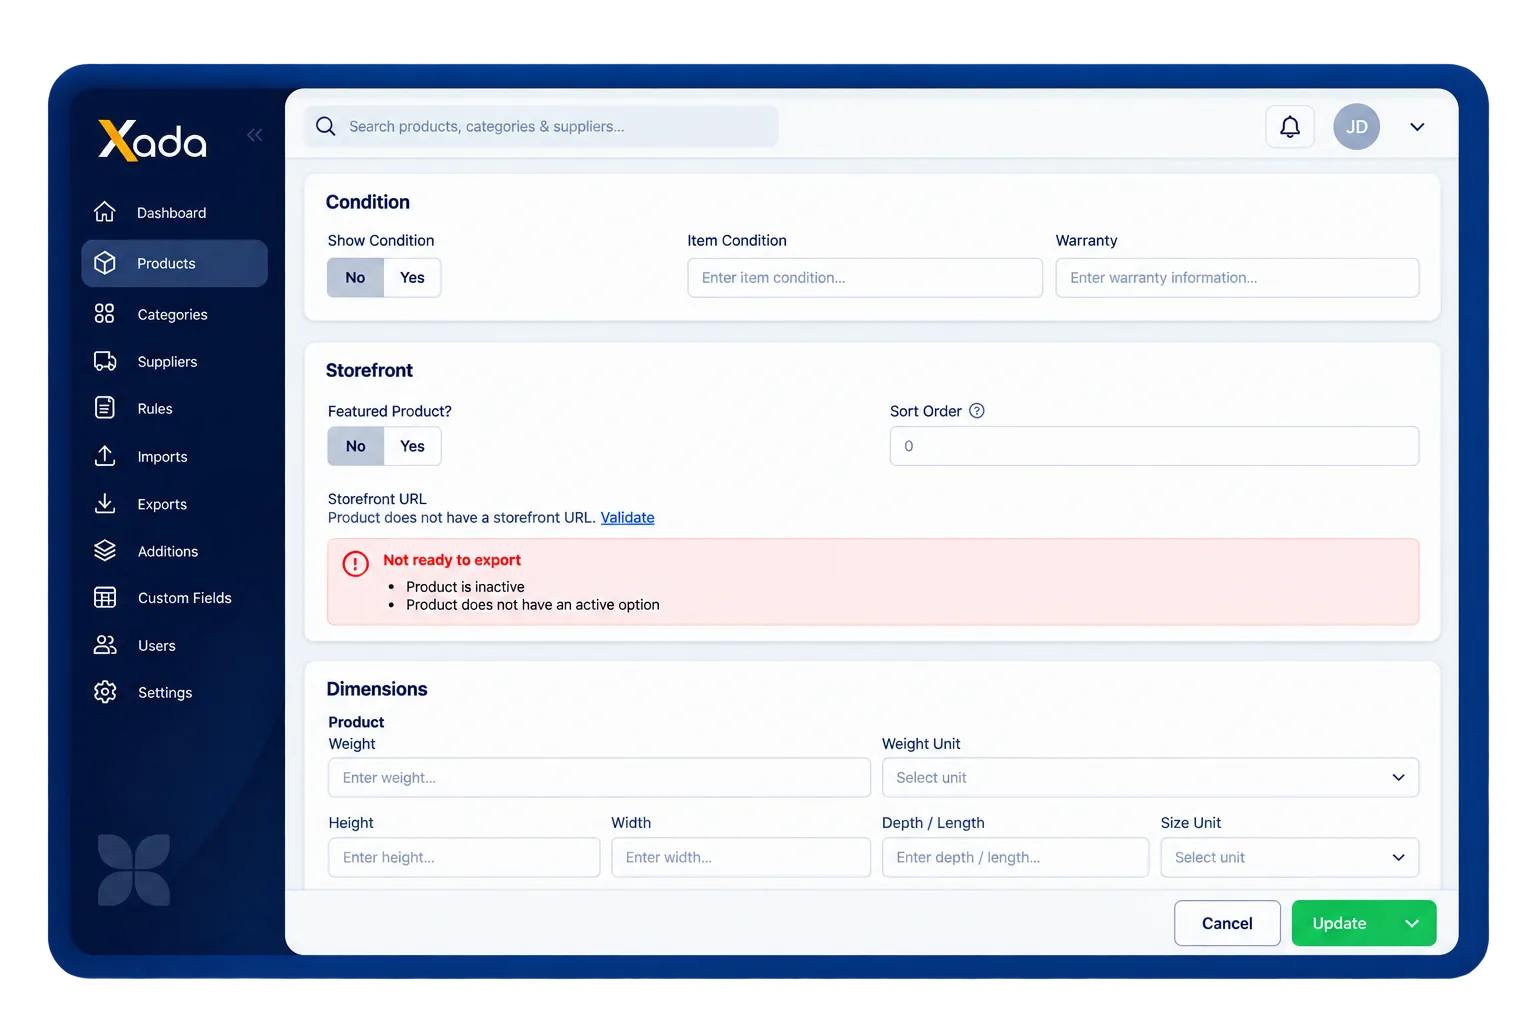Viewport: 1536px width, 1024px height.
Task: Click the search magnifier icon
Action: 326,126
